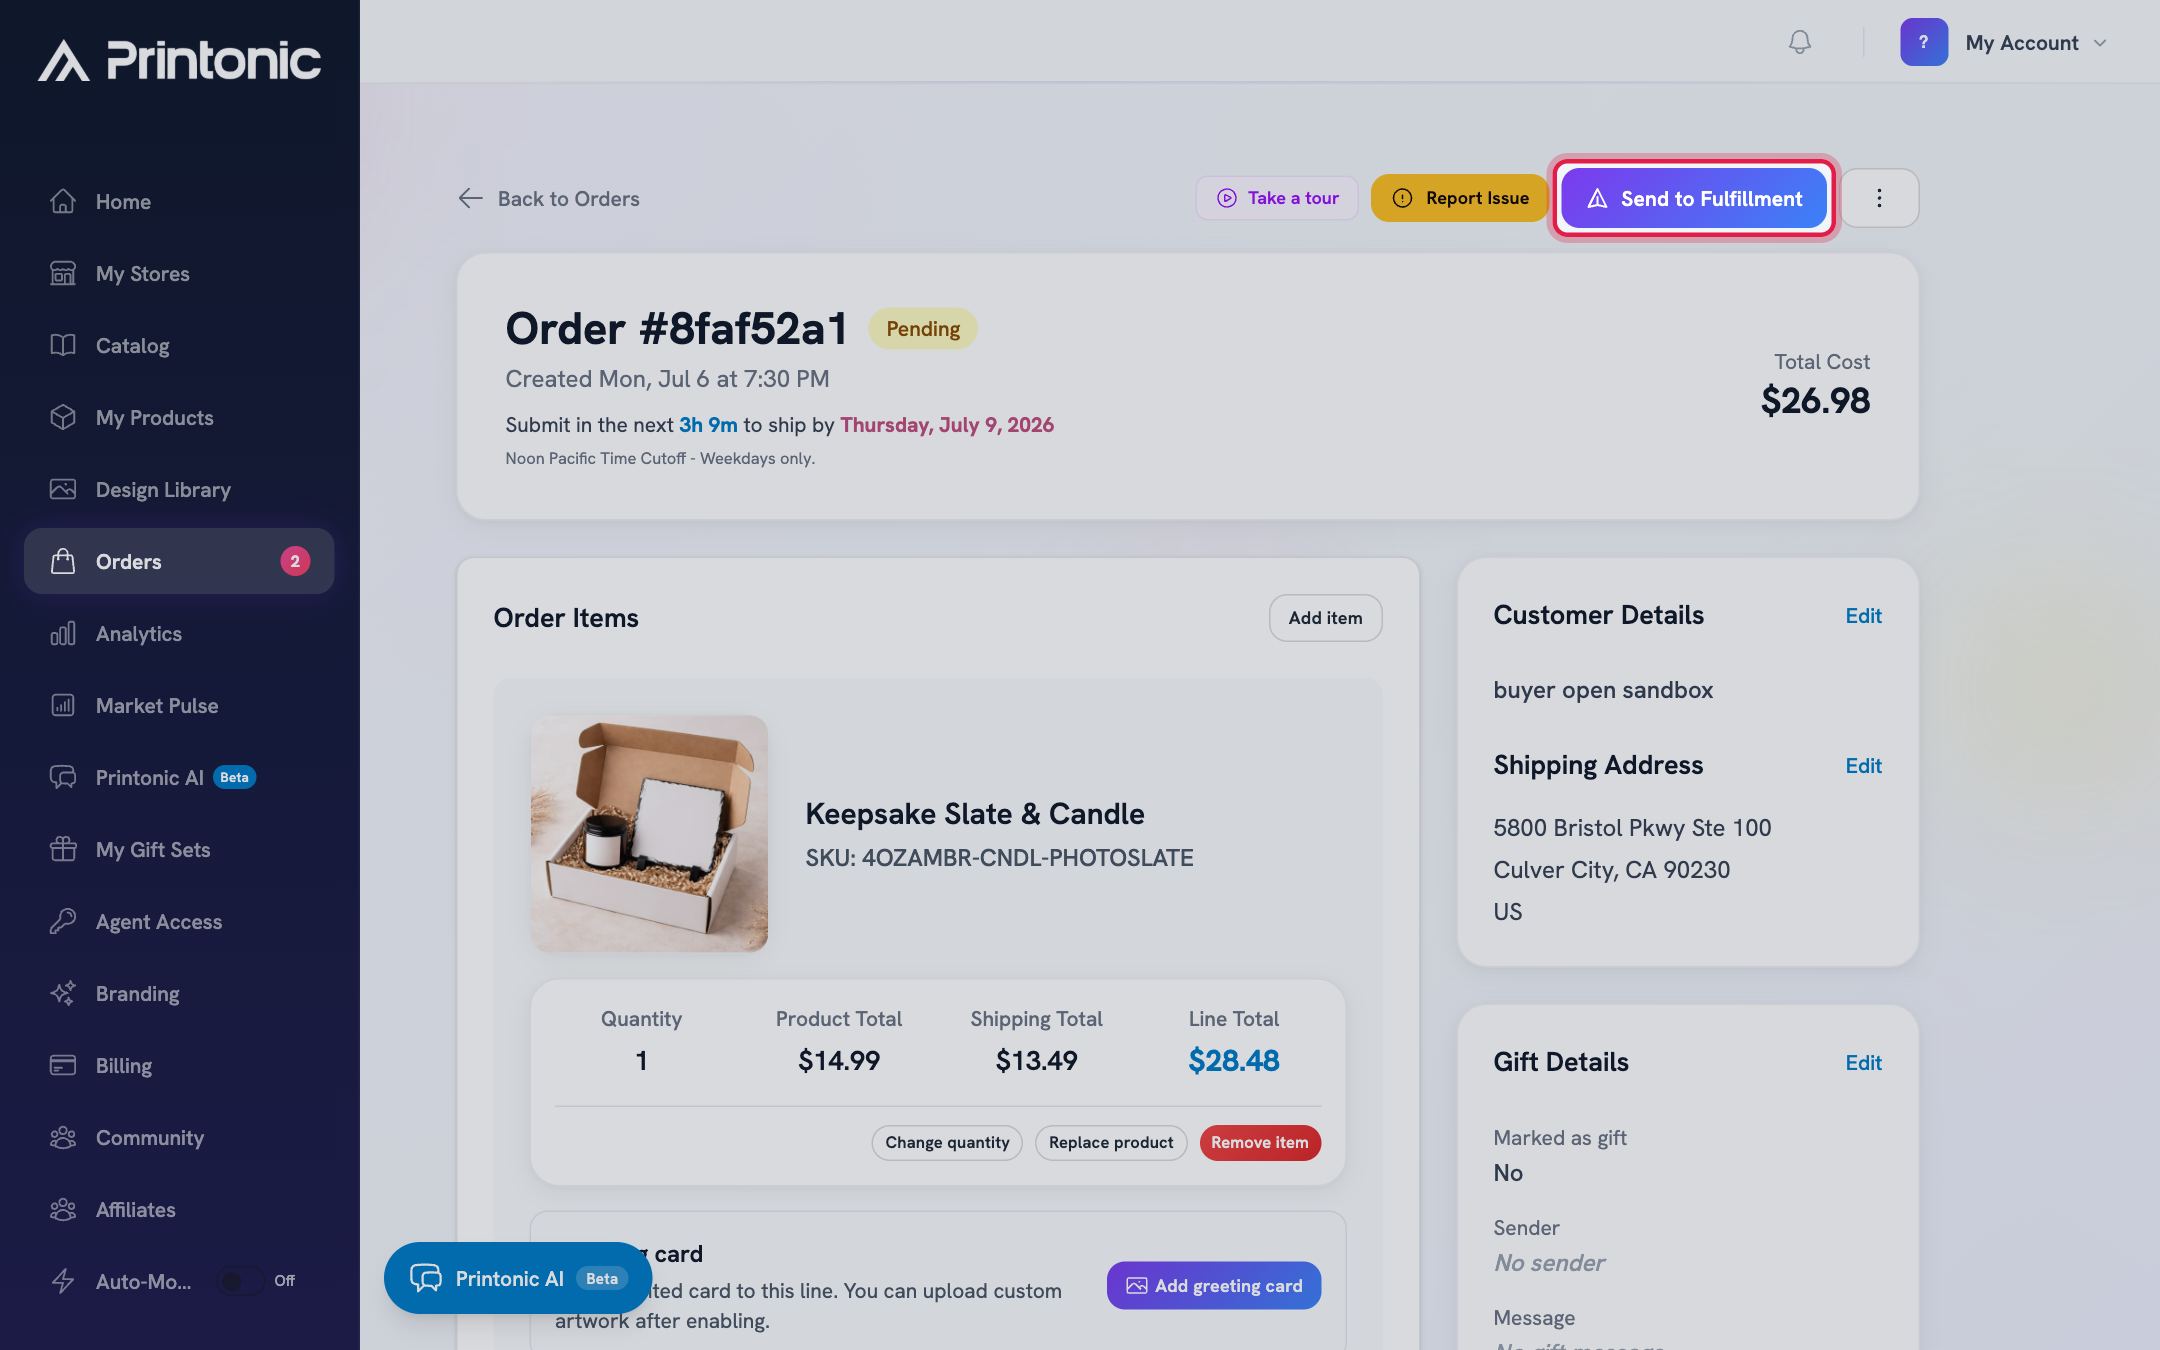This screenshot has height=1350, width=2160.
Task: Click the My Gift Sets gift icon
Action: 63,849
